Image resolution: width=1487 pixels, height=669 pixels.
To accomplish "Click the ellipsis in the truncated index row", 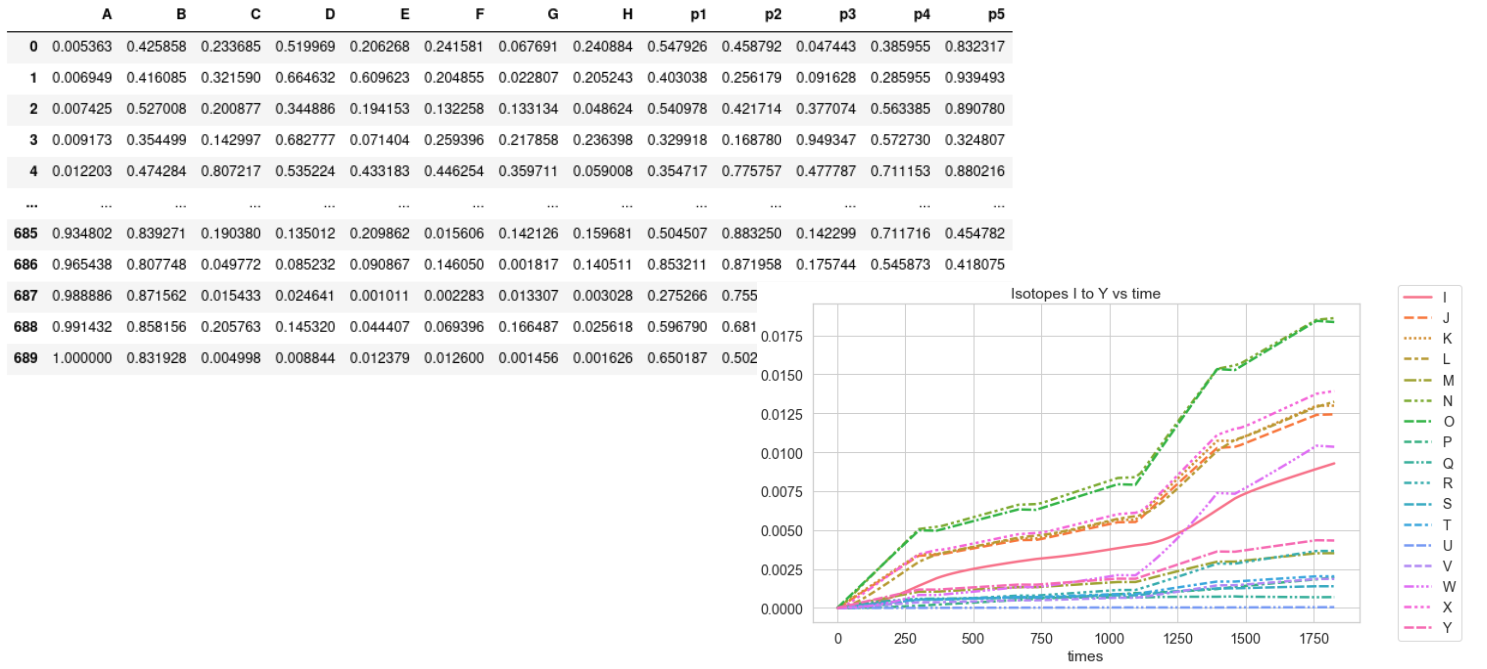I will (x=32, y=202).
